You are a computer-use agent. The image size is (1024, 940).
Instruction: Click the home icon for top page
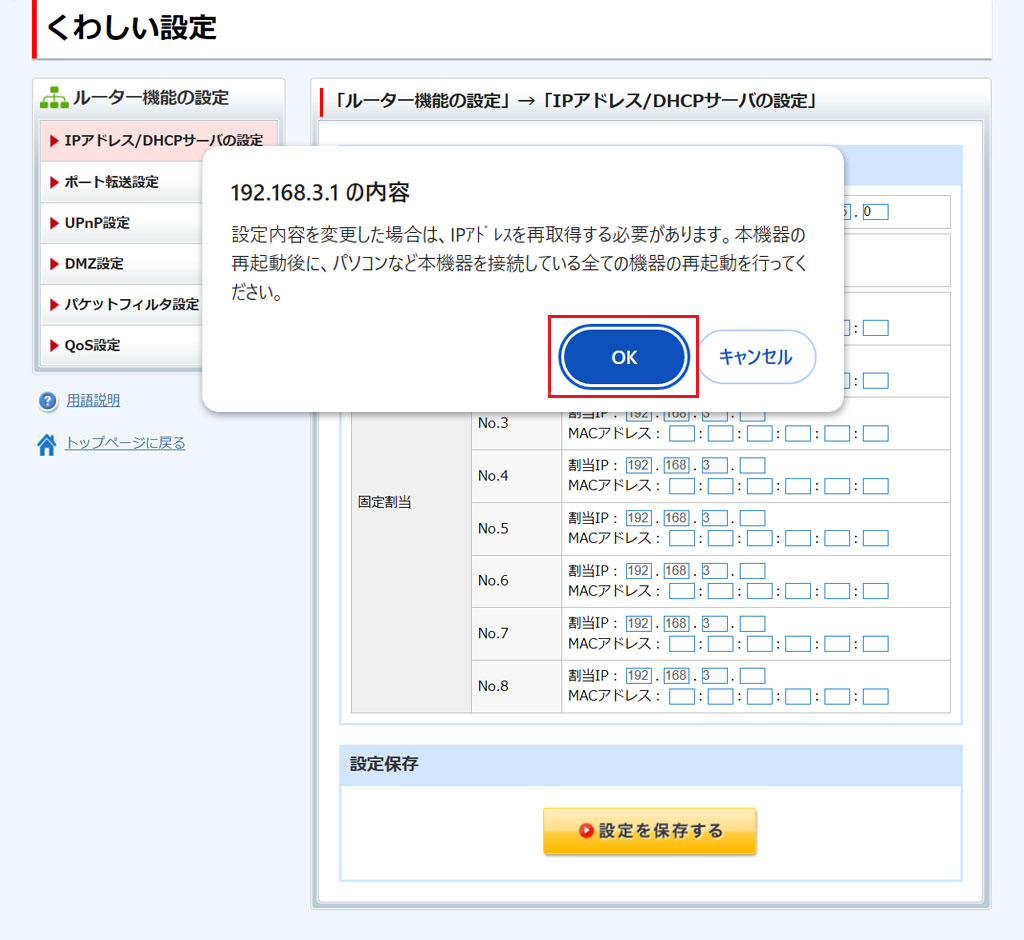pyautogui.click(x=47, y=445)
